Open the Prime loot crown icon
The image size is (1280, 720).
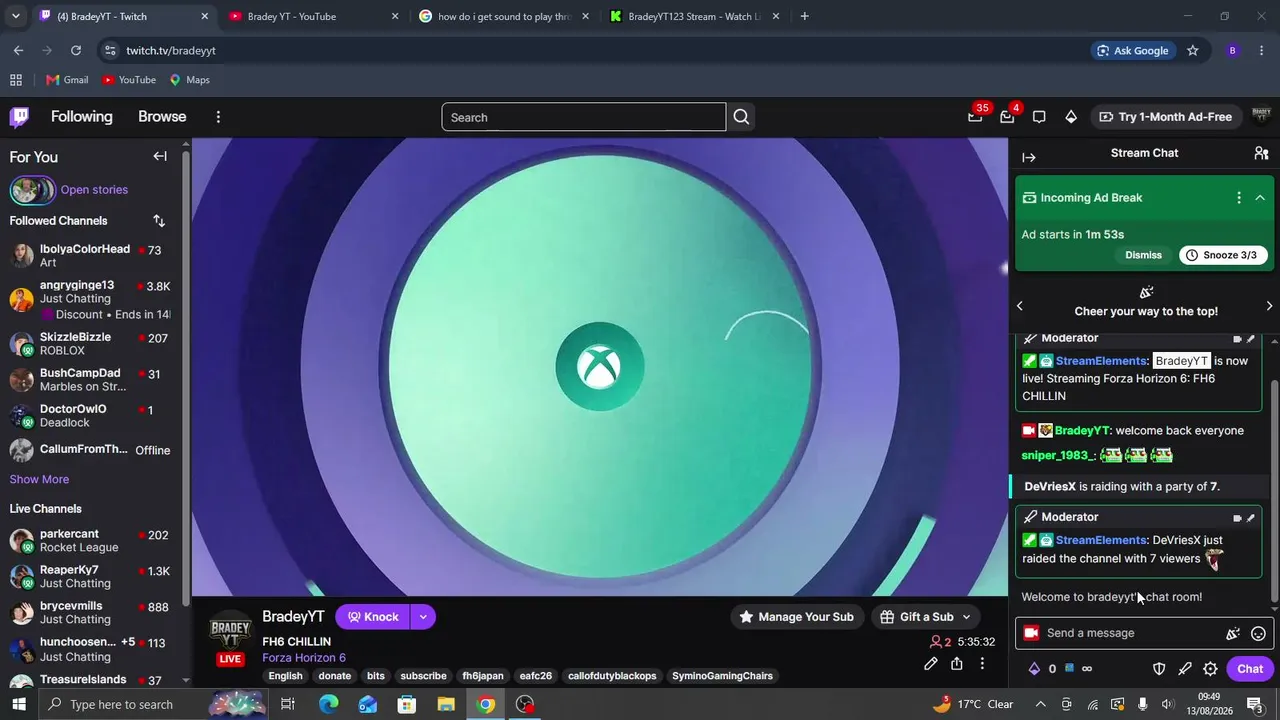click(975, 117)
